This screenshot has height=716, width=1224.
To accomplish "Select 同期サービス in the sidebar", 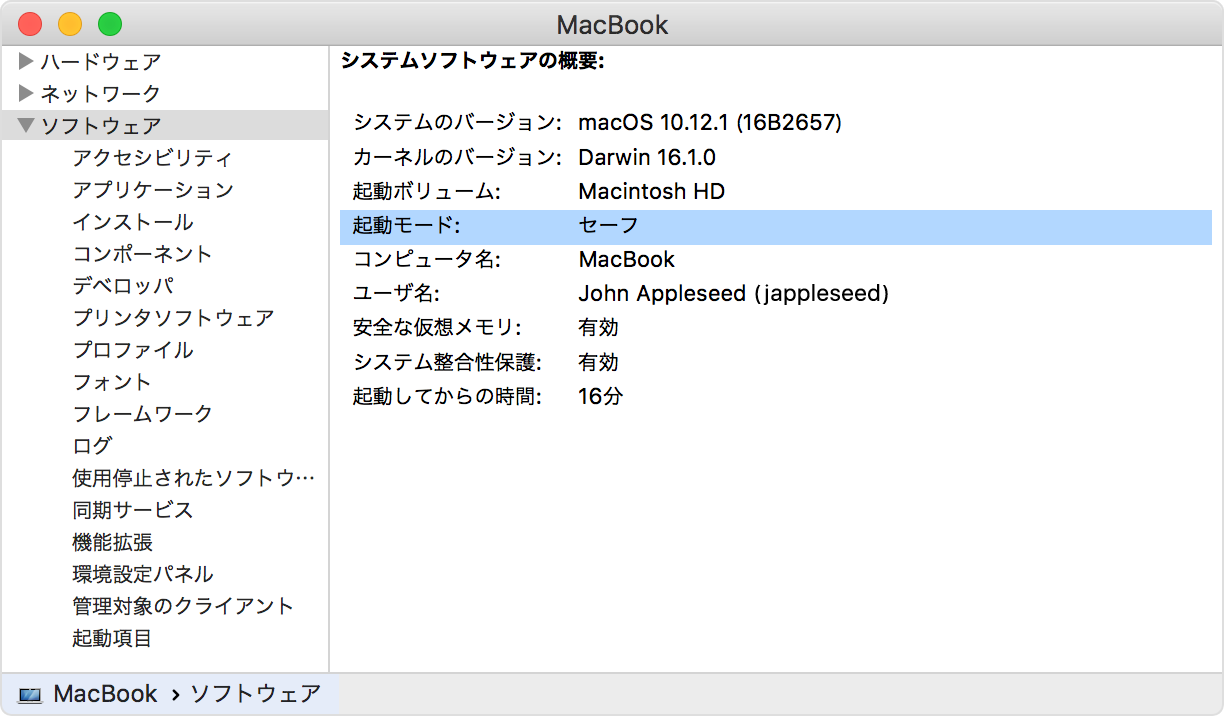I will coord(132,510).
